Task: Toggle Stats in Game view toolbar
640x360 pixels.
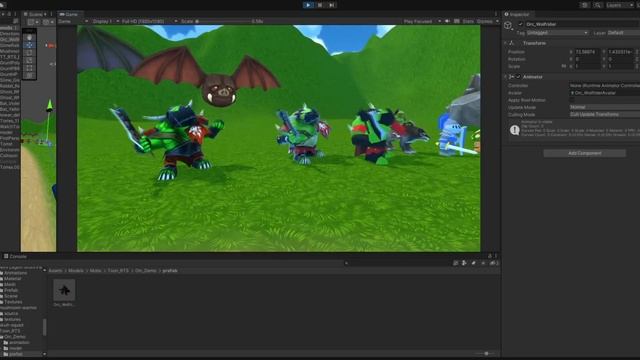Action: point(468,21)
